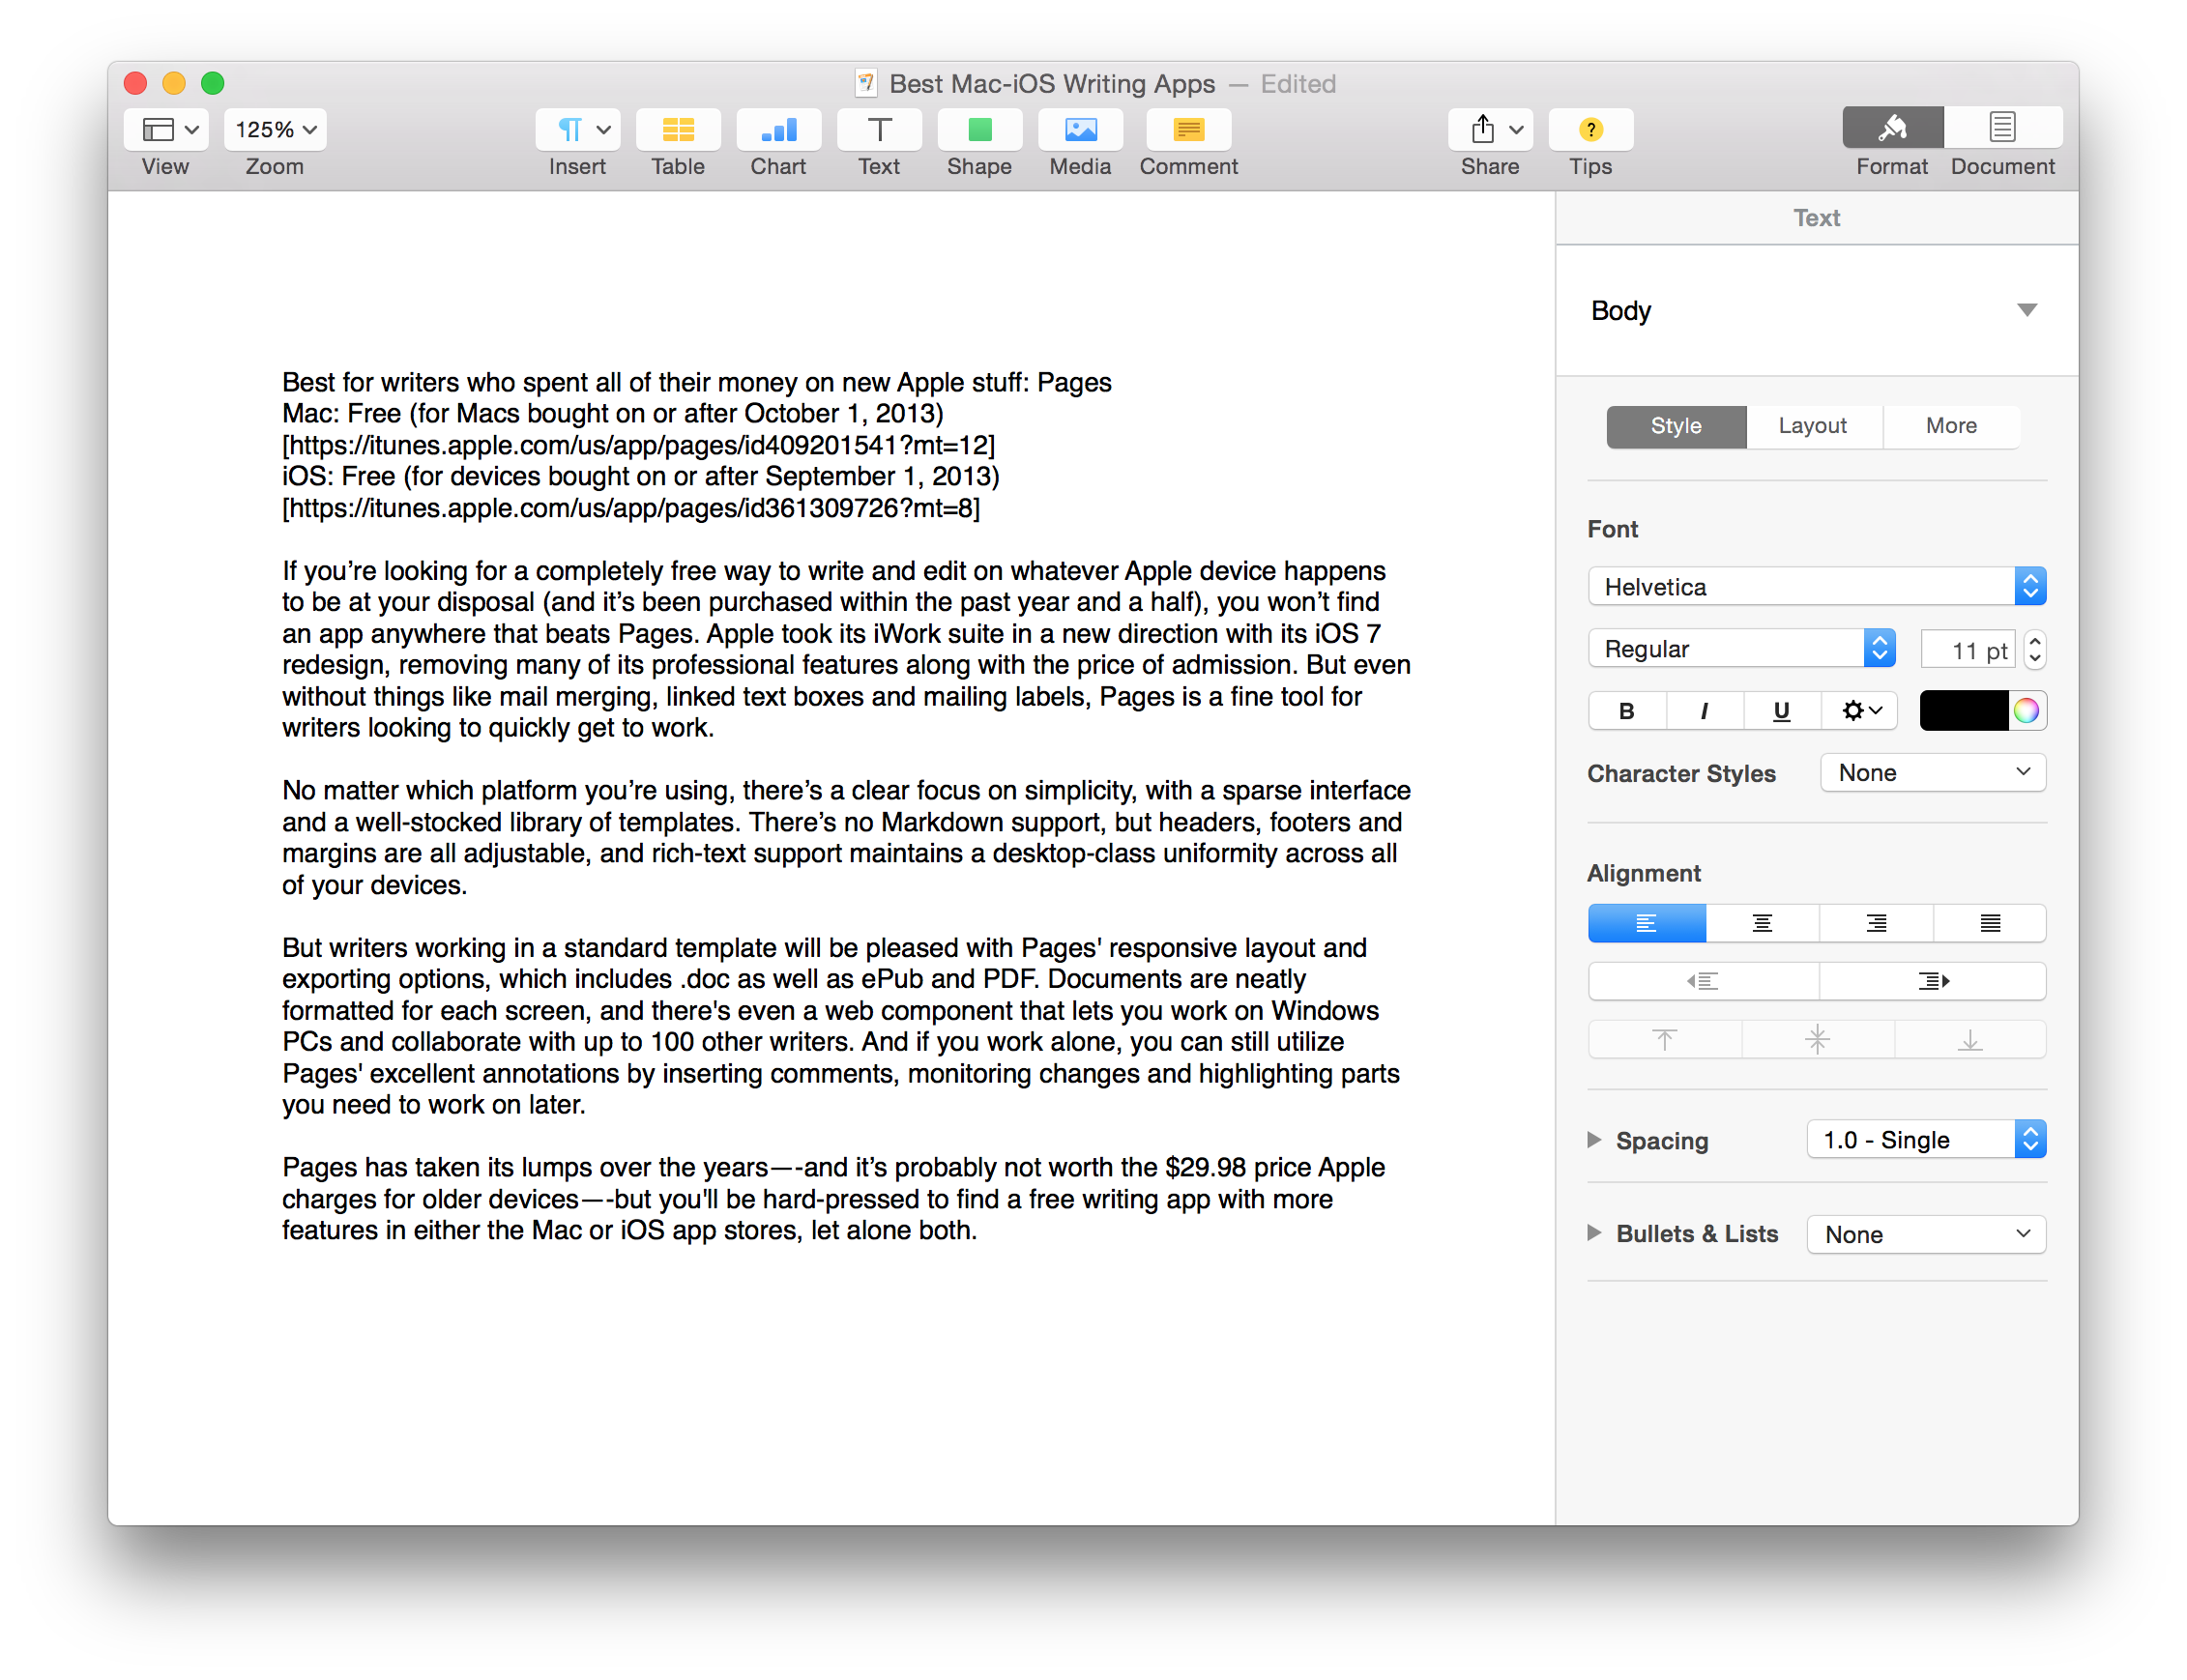Toggle Italic formatting on text
The image size is (2187, 1680).
coord(1704,706)
